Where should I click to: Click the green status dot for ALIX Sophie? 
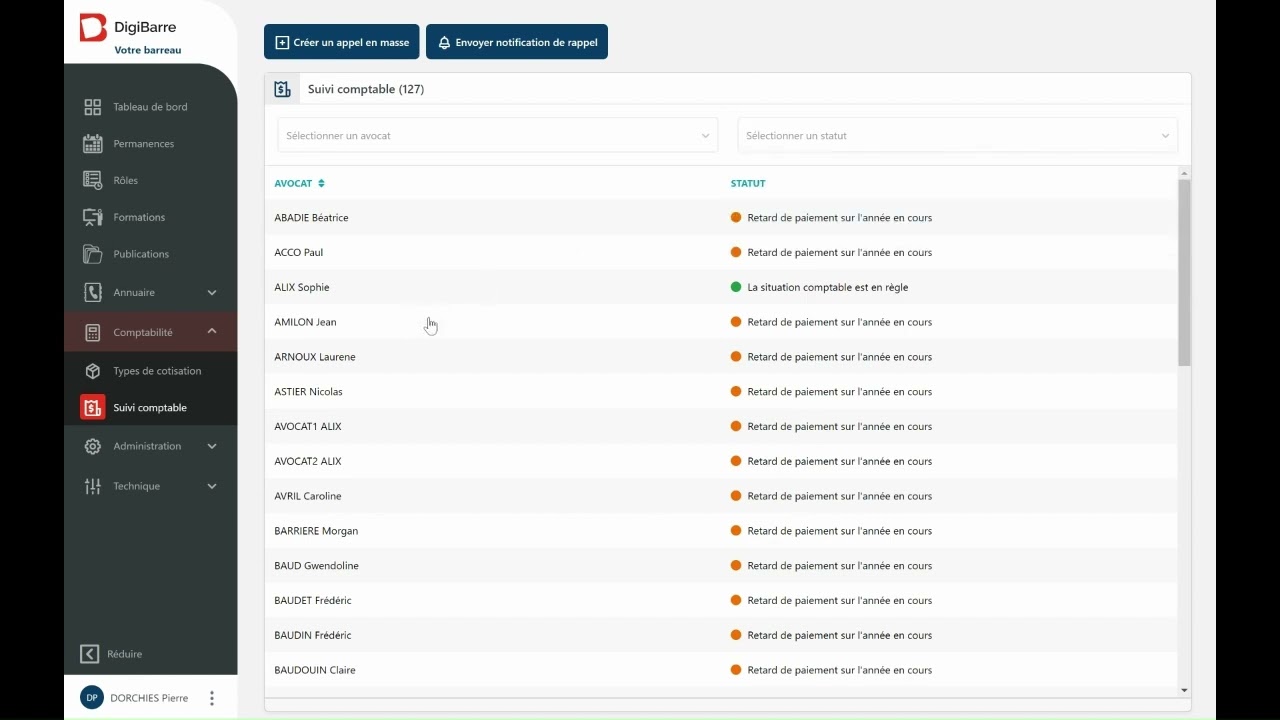point(736,288)
